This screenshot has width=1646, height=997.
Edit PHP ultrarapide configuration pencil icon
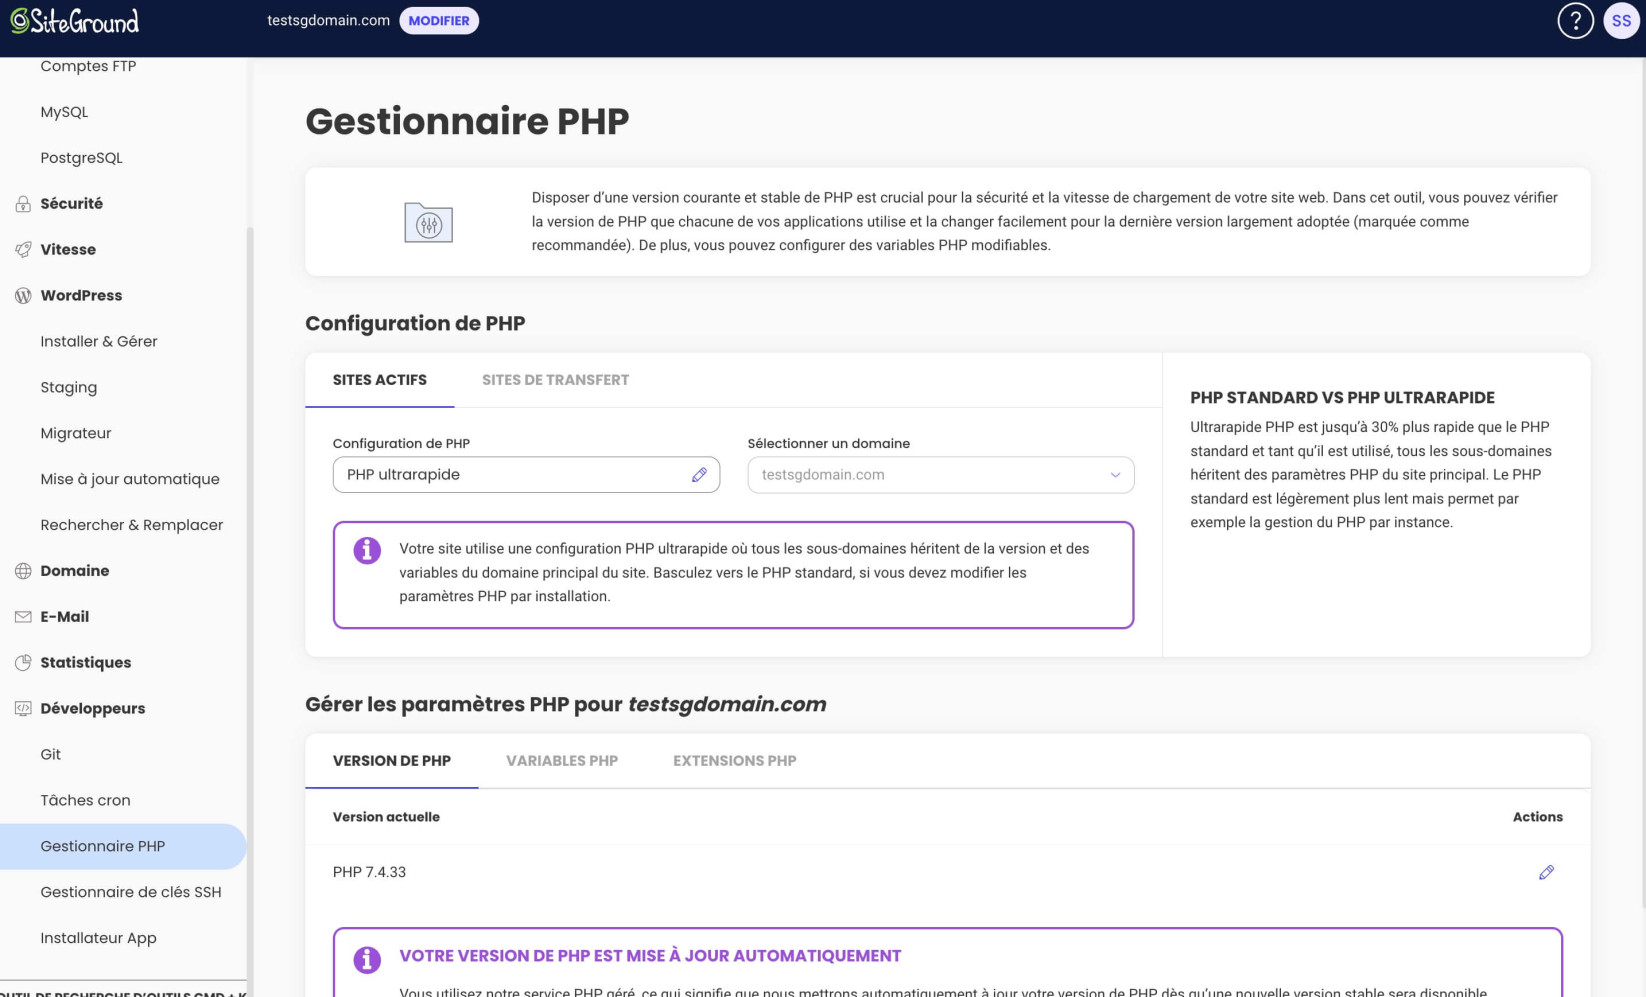pyautogui.click(x=699, y=475)
